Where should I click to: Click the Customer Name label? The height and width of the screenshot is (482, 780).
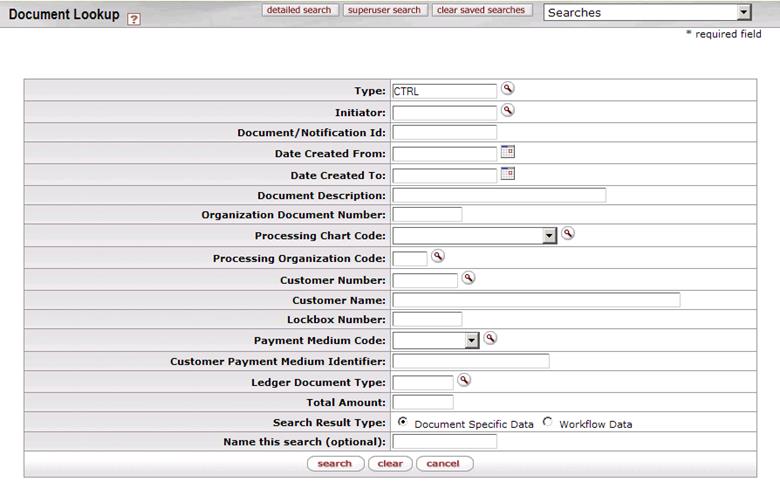tap(339, 300)
